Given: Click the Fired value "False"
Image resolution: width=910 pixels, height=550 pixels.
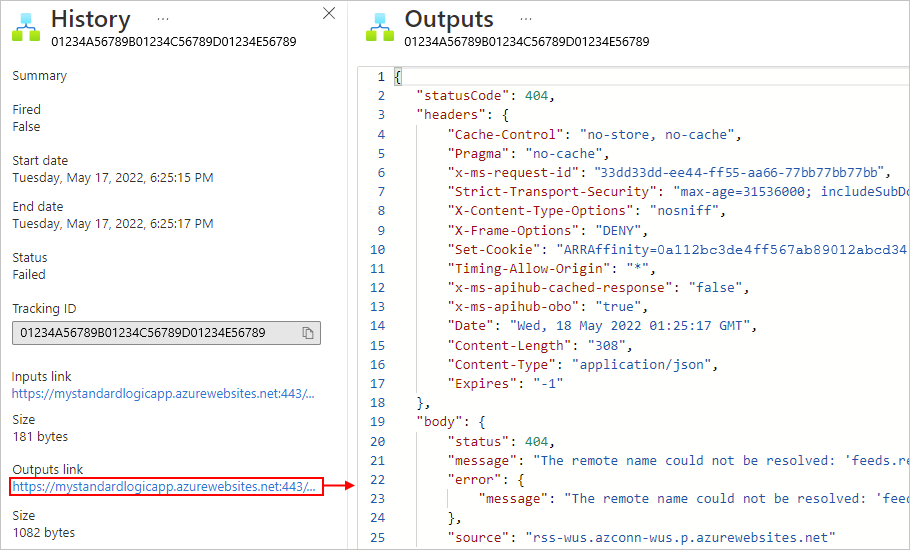Looking at the screenshot, I should click(26, 126).
